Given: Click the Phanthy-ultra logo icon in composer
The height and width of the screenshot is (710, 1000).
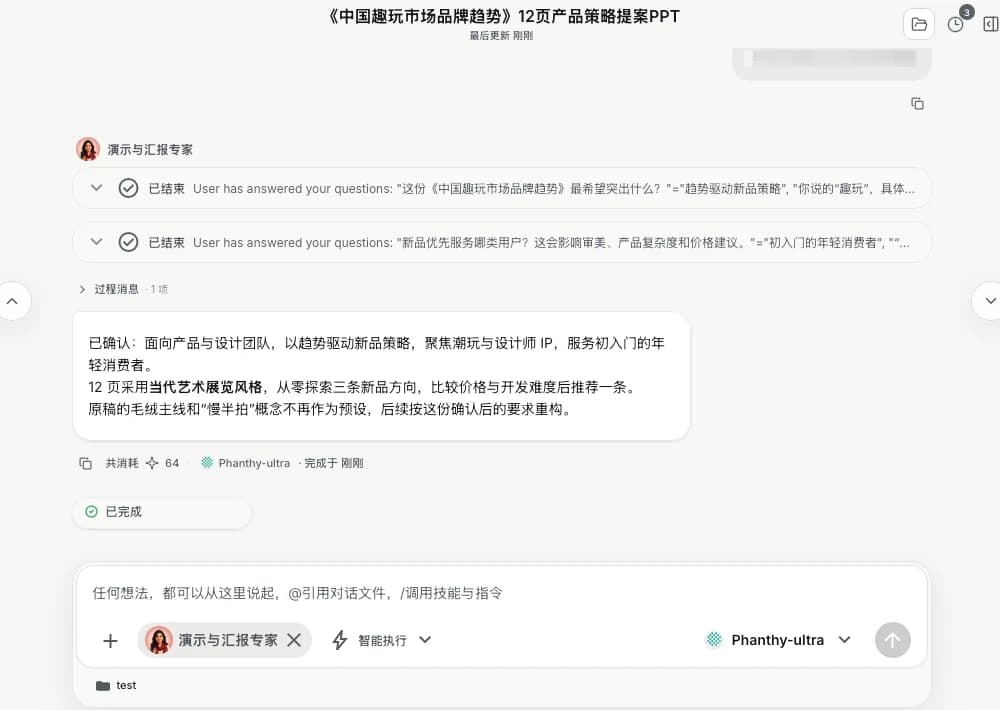Looking at the screenshot, I should [714, 639].
